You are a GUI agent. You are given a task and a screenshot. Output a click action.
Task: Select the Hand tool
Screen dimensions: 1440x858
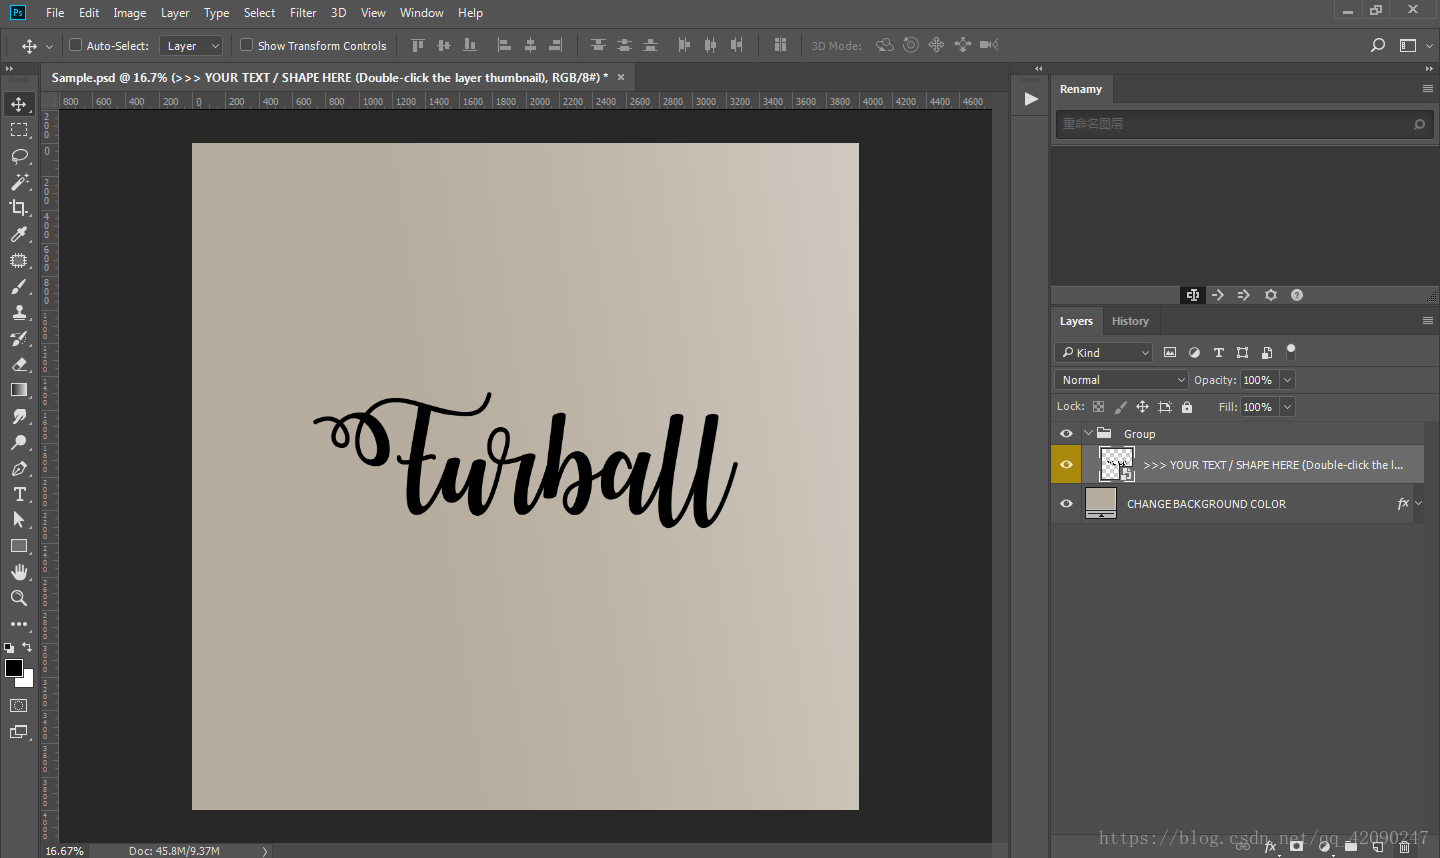coord(19,572)
